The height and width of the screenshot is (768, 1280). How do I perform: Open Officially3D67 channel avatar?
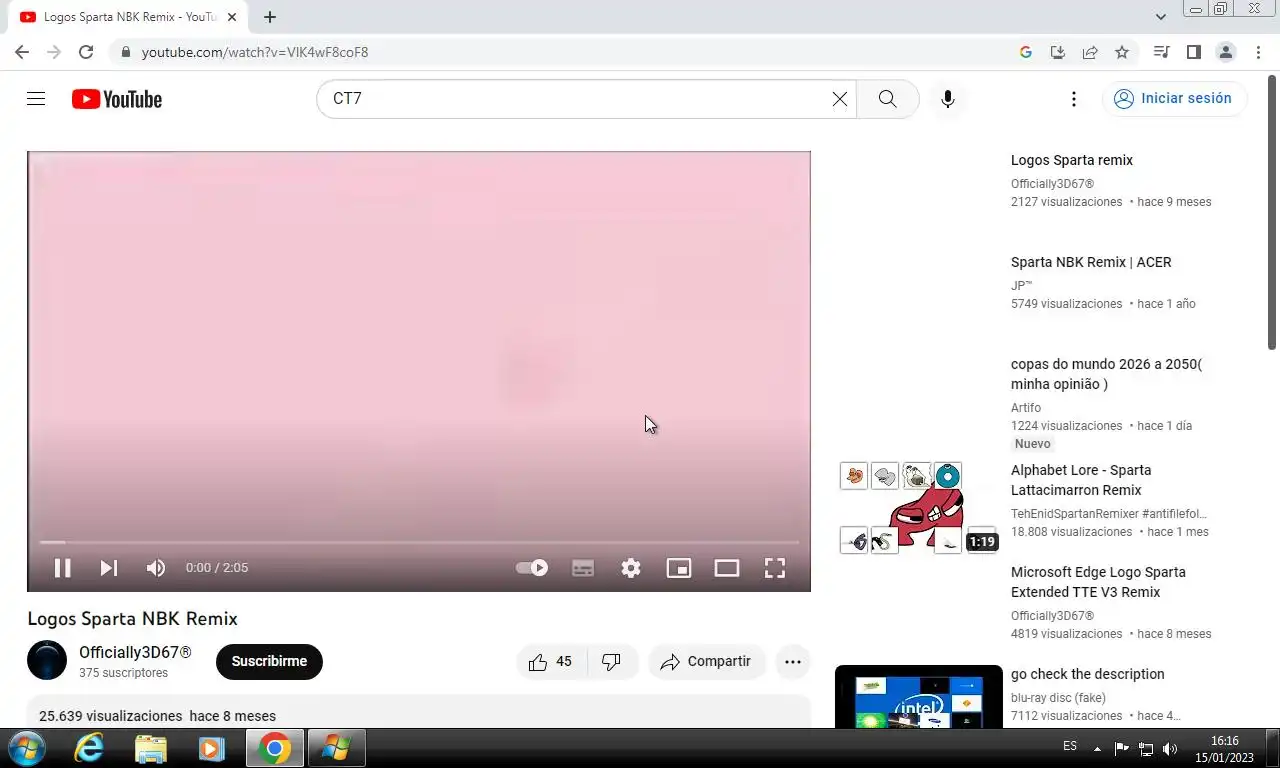coord(47,661)
